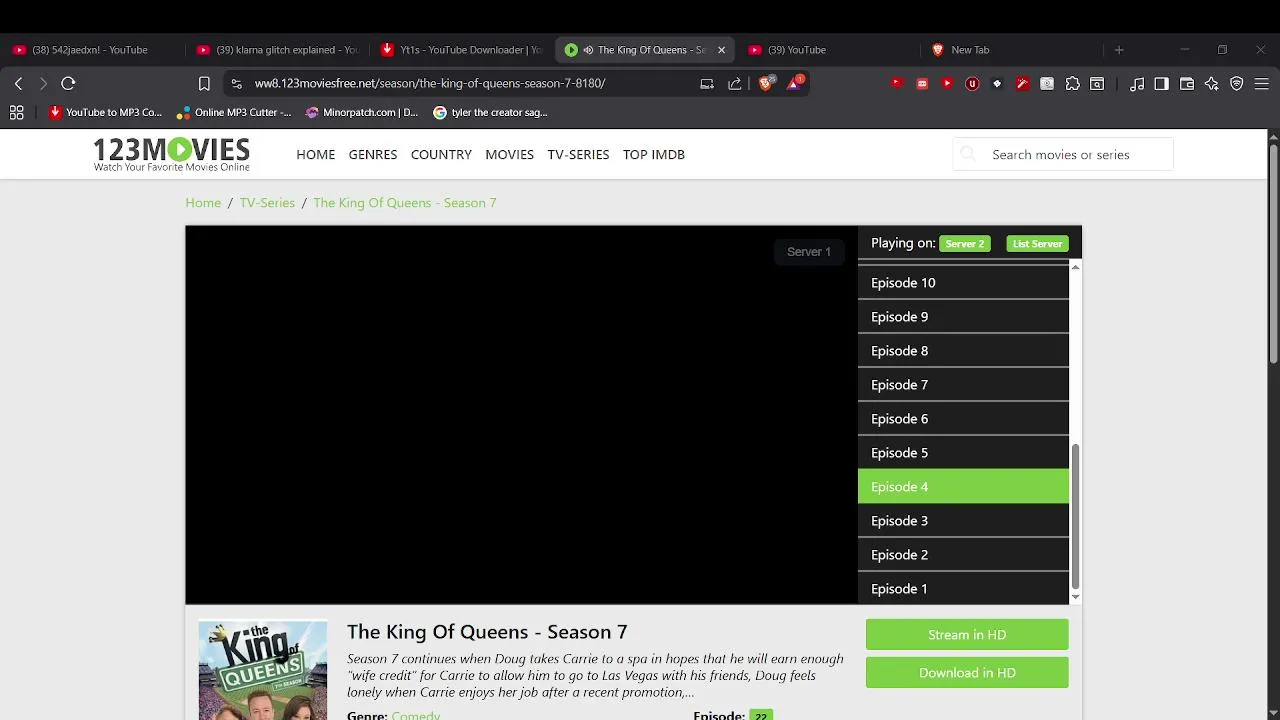Share this page via the share icon
Screen dimensions: 1280x720
click(735, 83)
